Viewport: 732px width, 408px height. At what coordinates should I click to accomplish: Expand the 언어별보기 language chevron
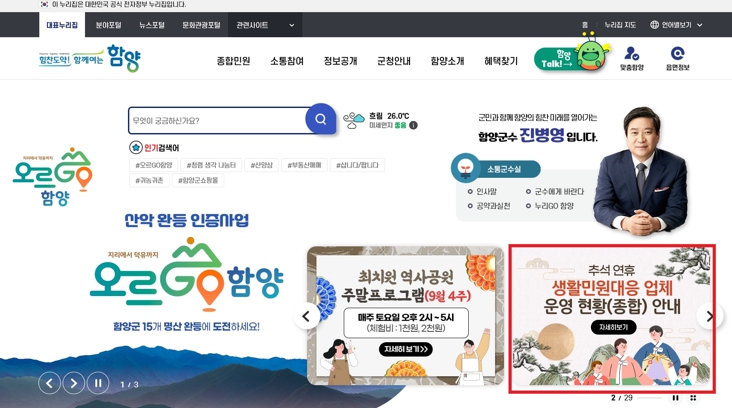[699, 25]
